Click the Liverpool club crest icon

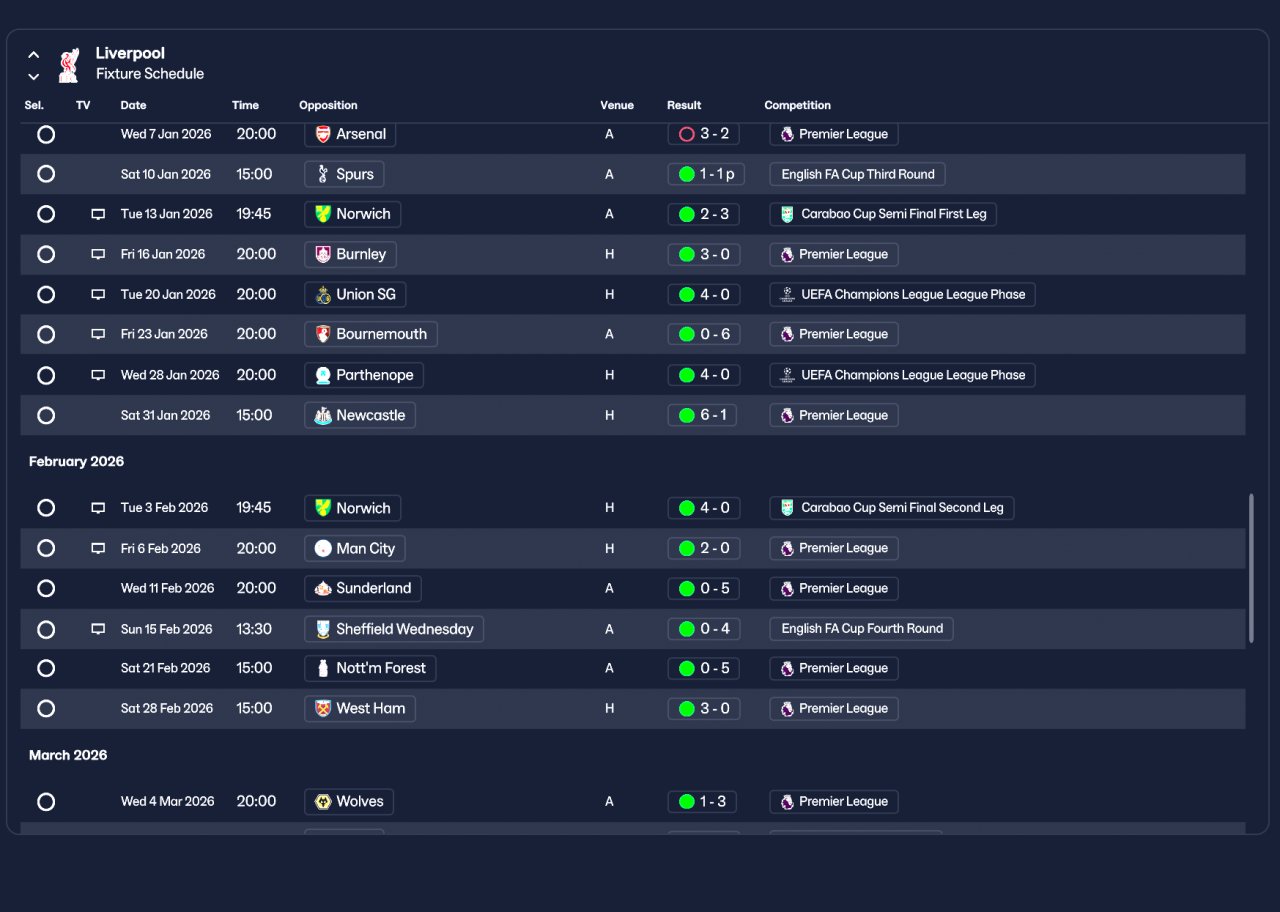[68, 65]
